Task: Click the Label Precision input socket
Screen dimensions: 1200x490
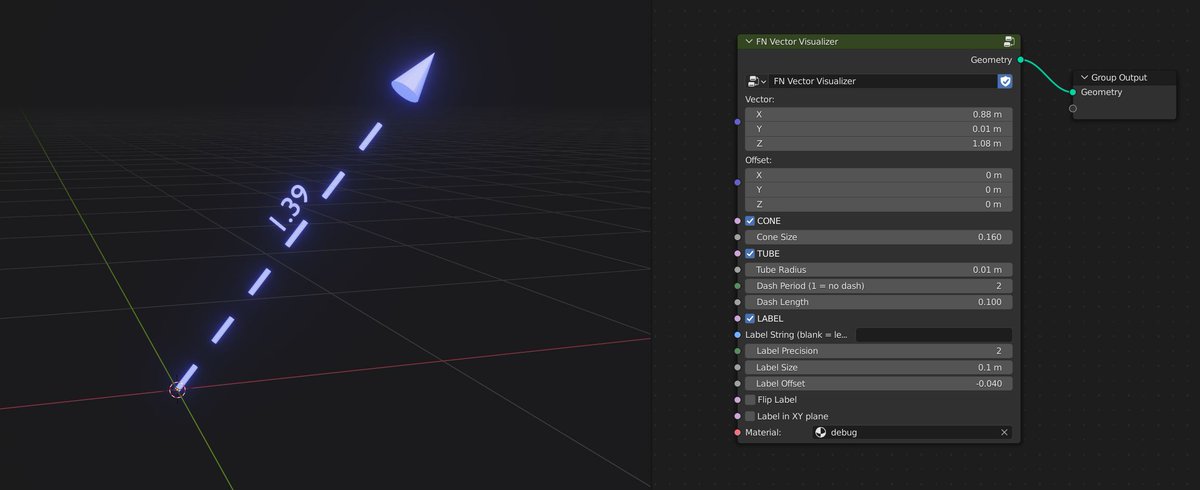Action: pyautogui.click(x=738, y=351)
